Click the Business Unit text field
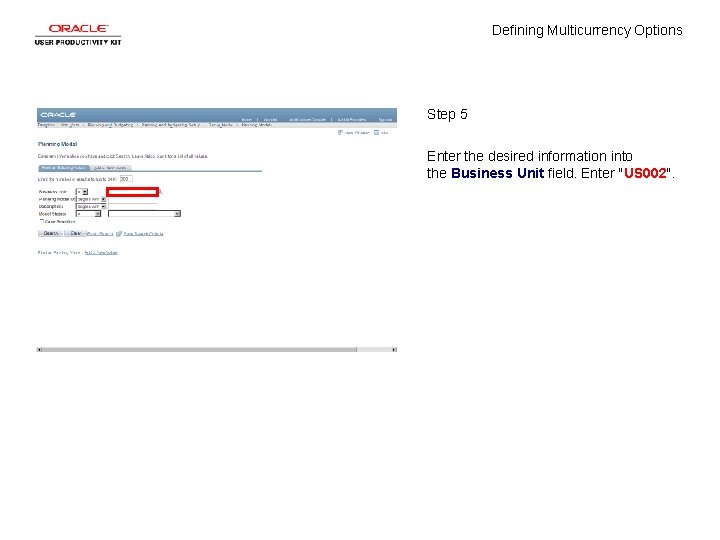The height and width of the screenshot is (540, 720). click(133, 192)
